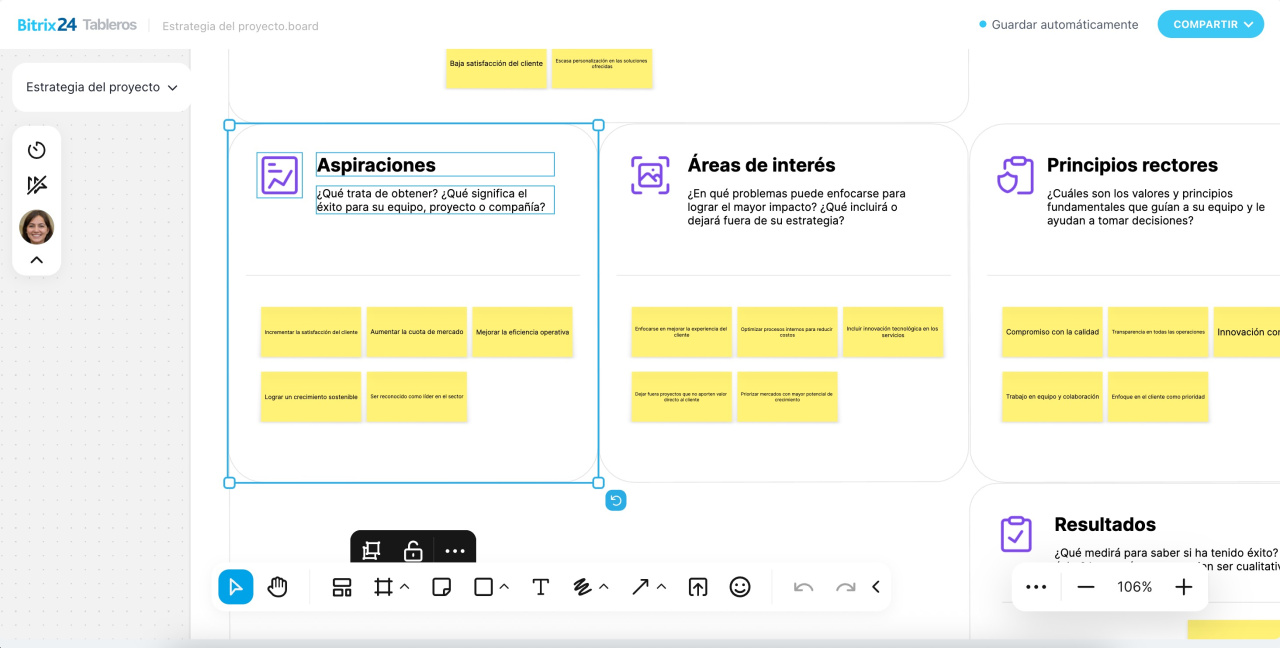This screenshot has width=1280, height=648.
Task: Open more options in frame context bar
Action: pos(455,550)
